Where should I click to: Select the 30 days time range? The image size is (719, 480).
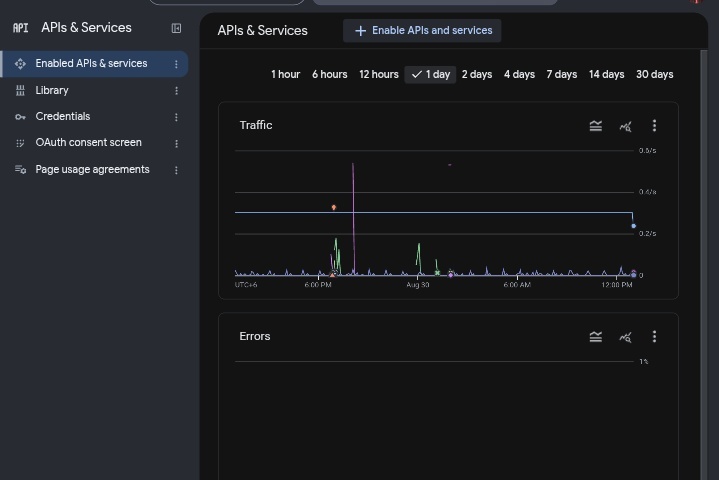(654, 74)
